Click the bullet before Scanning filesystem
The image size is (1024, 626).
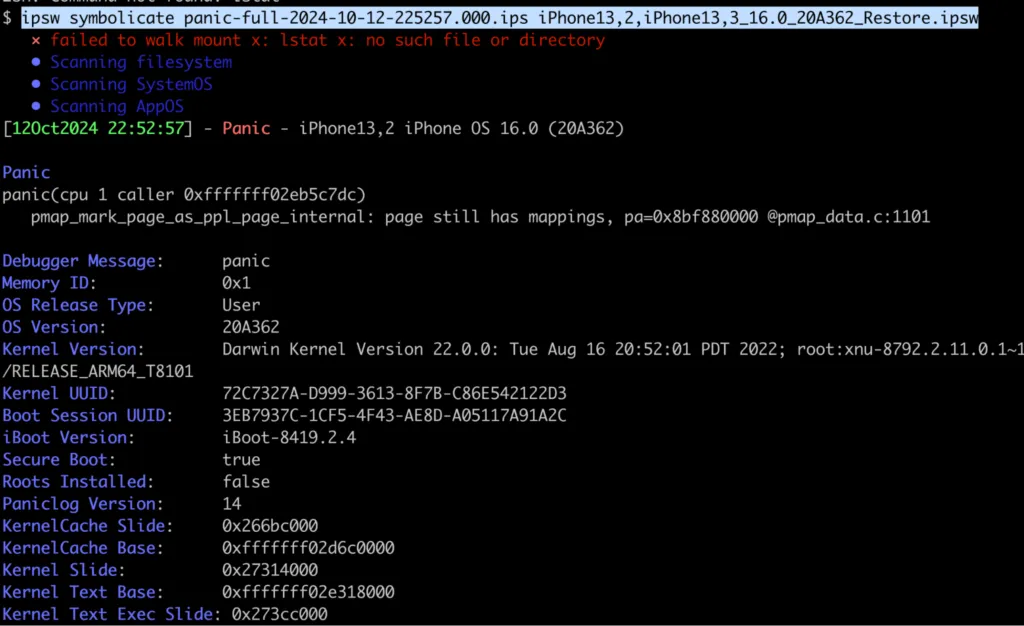click(x=36, y=62)
